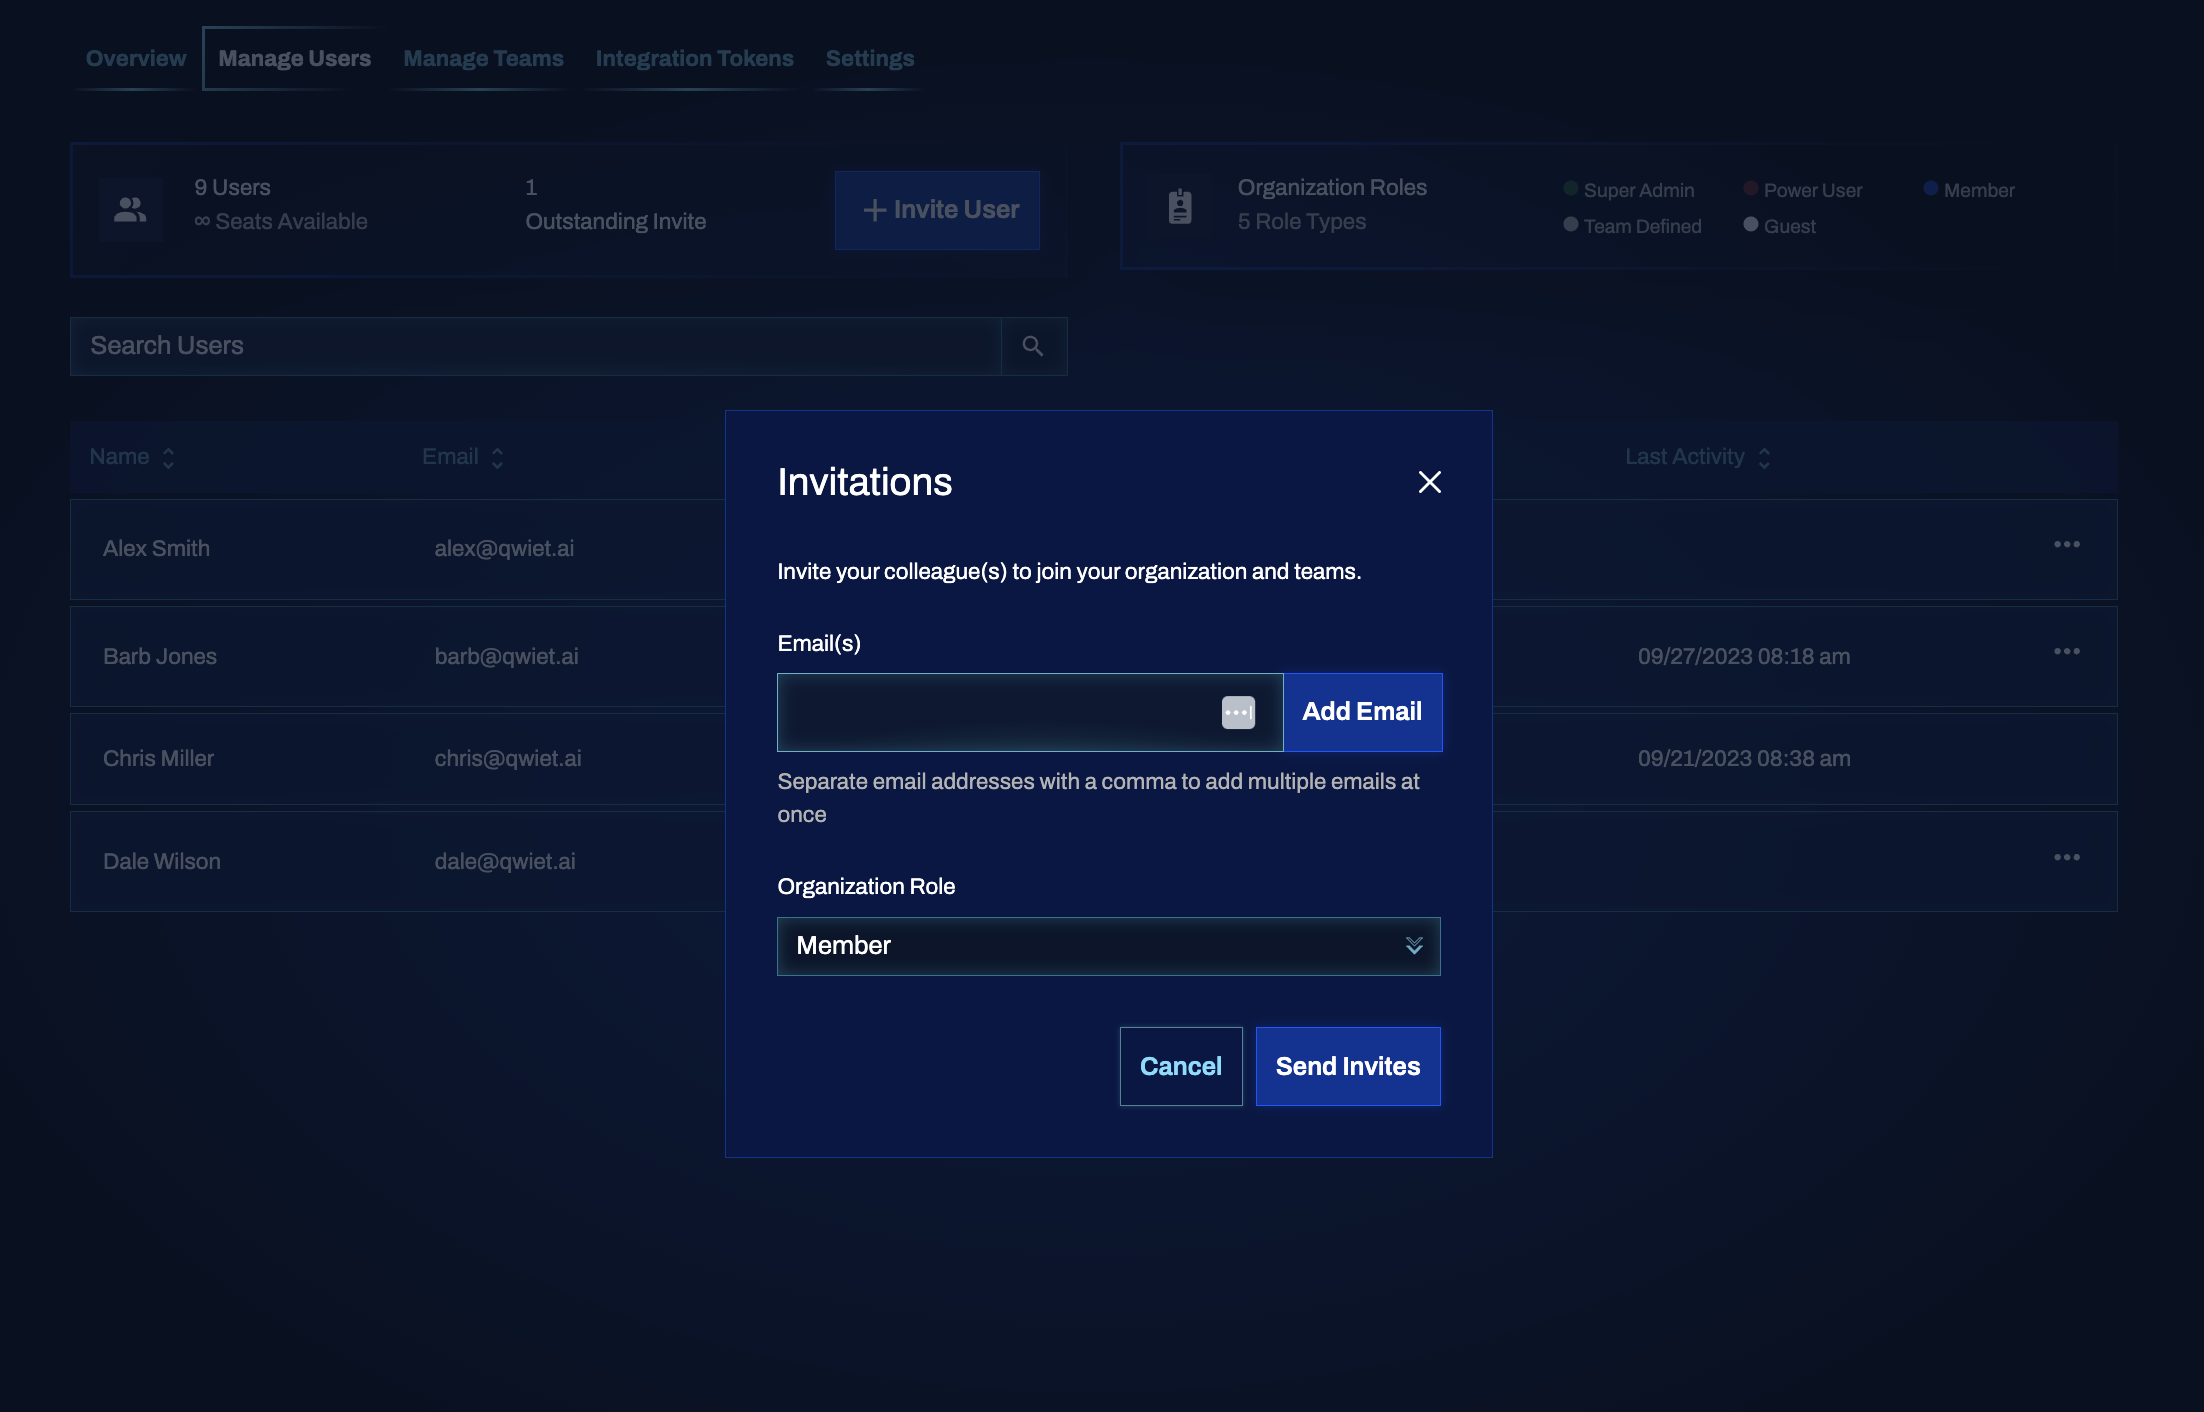
Task: Click the Cancel button
Action: (x=1181, y=1065)
